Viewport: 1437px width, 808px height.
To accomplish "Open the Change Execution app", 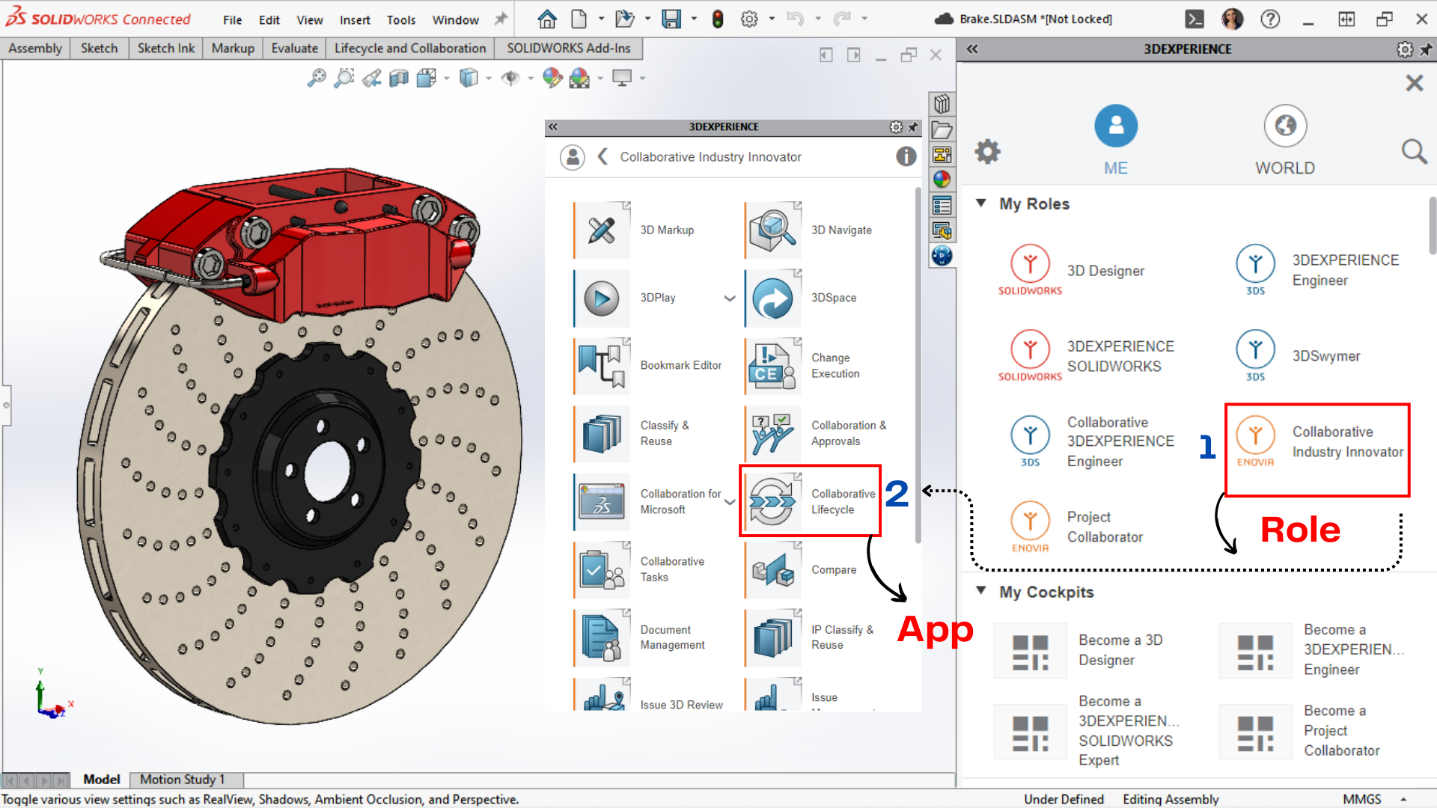I will (773, 366).
